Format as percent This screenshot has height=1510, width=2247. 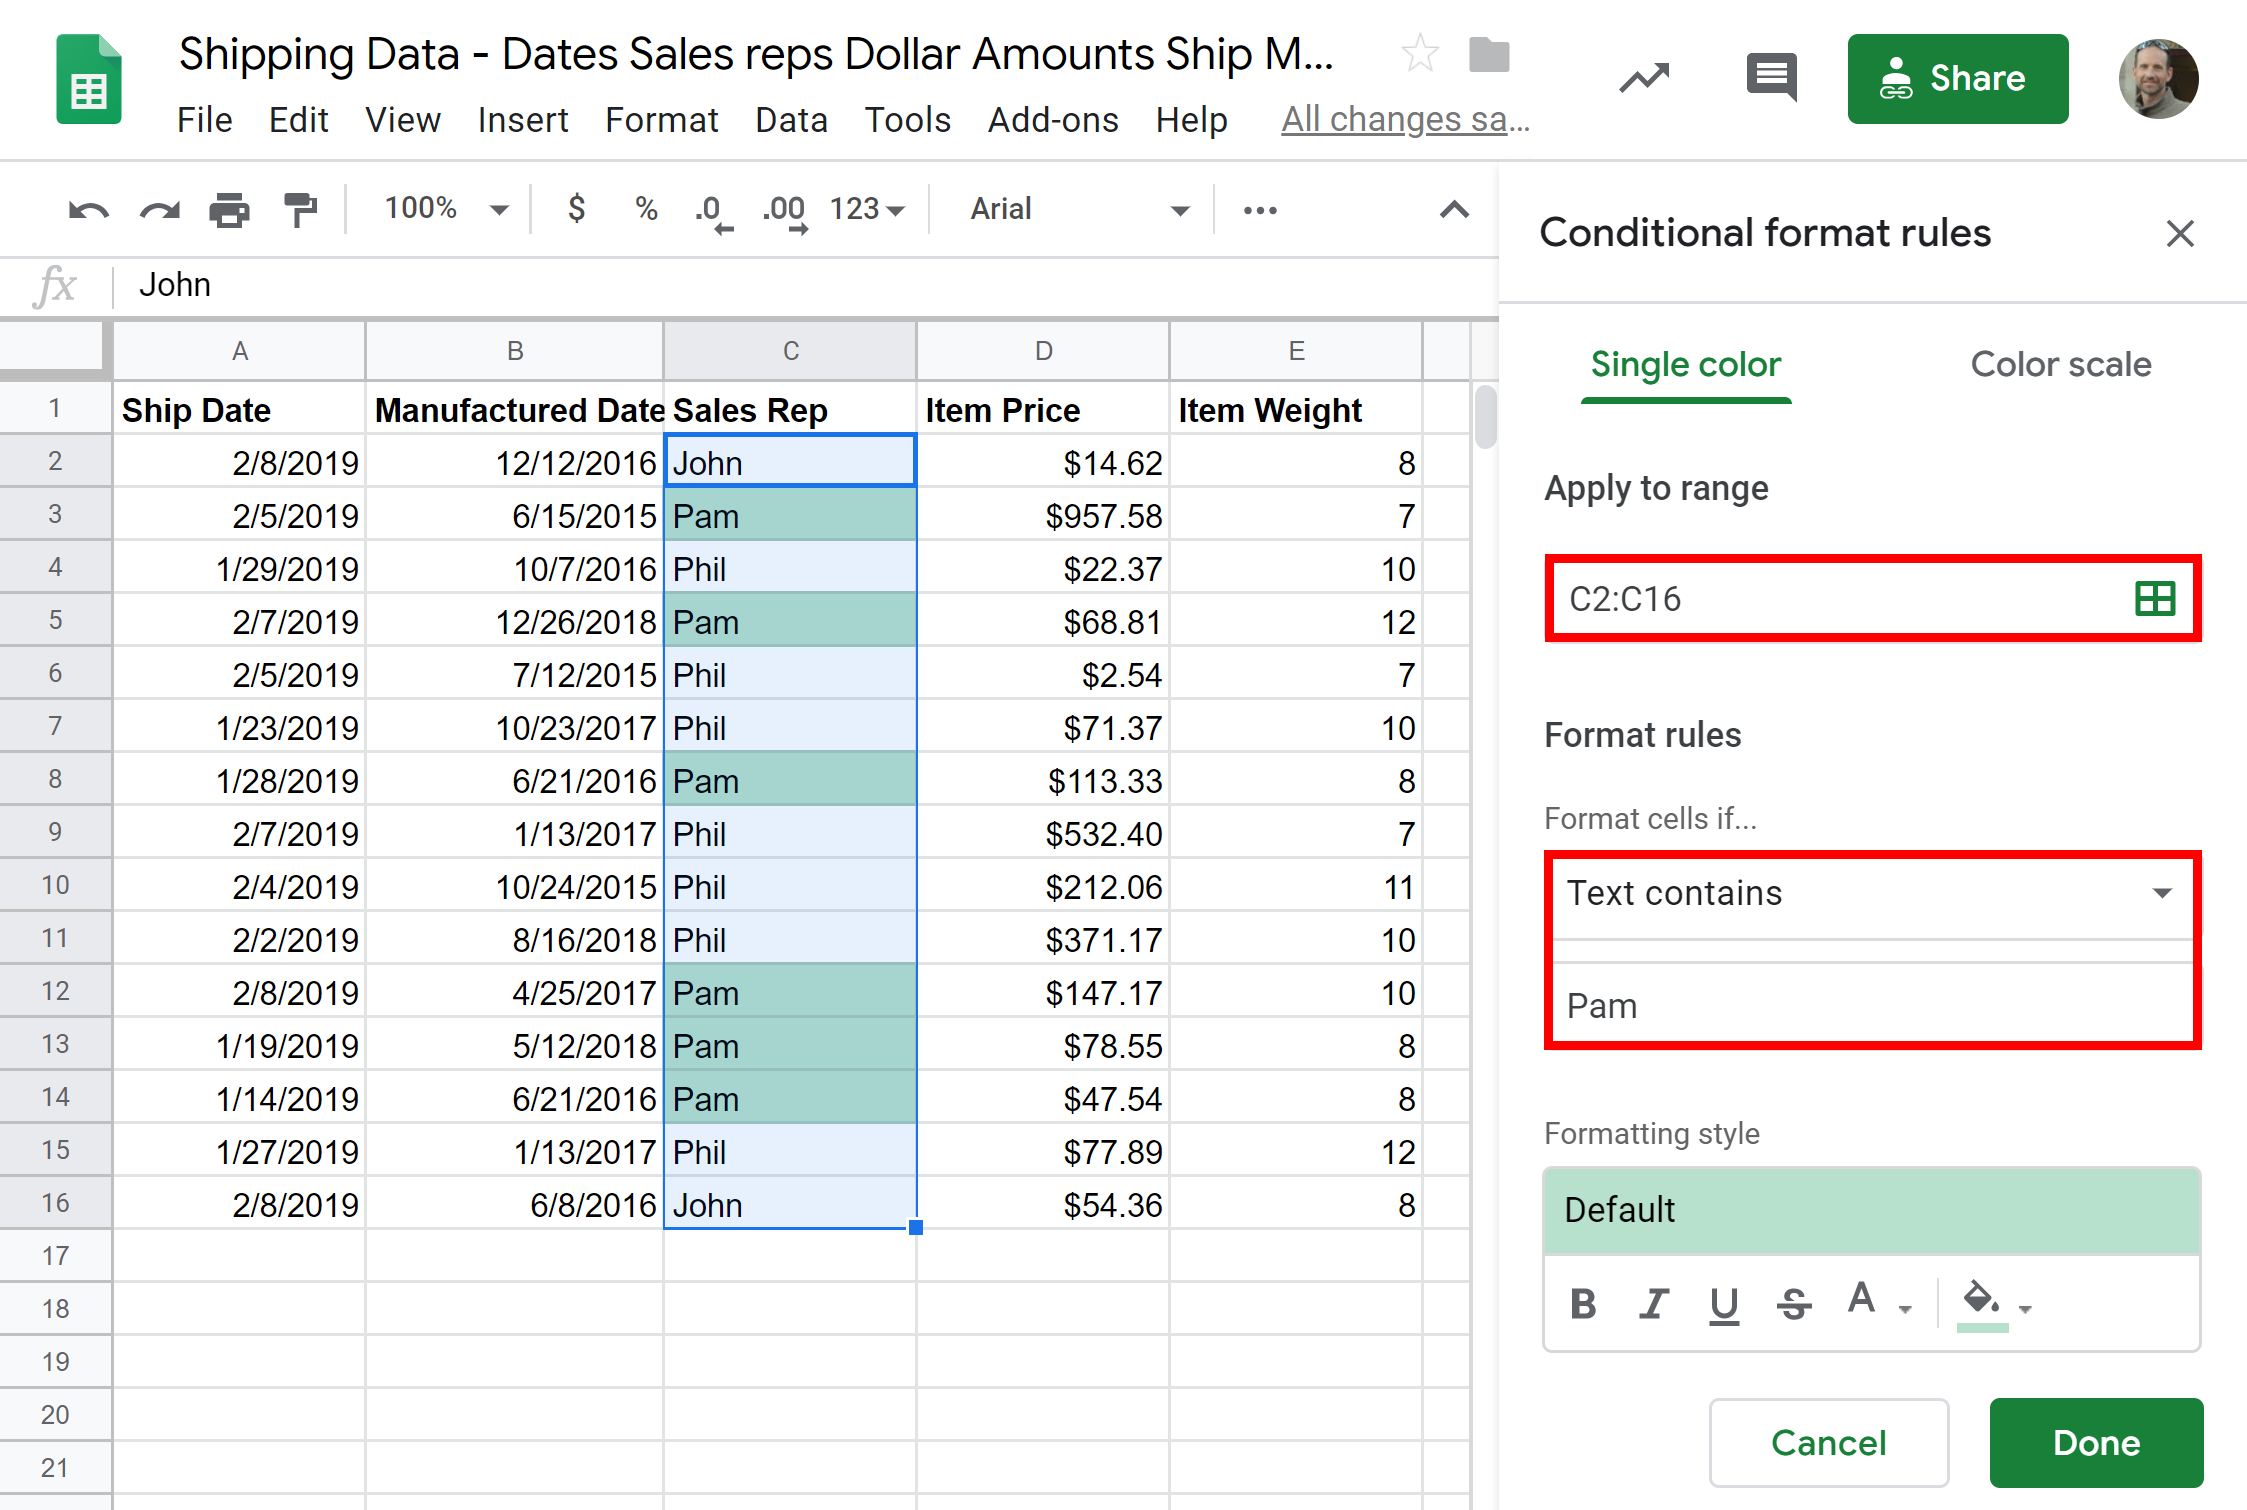tap(646, 208)
